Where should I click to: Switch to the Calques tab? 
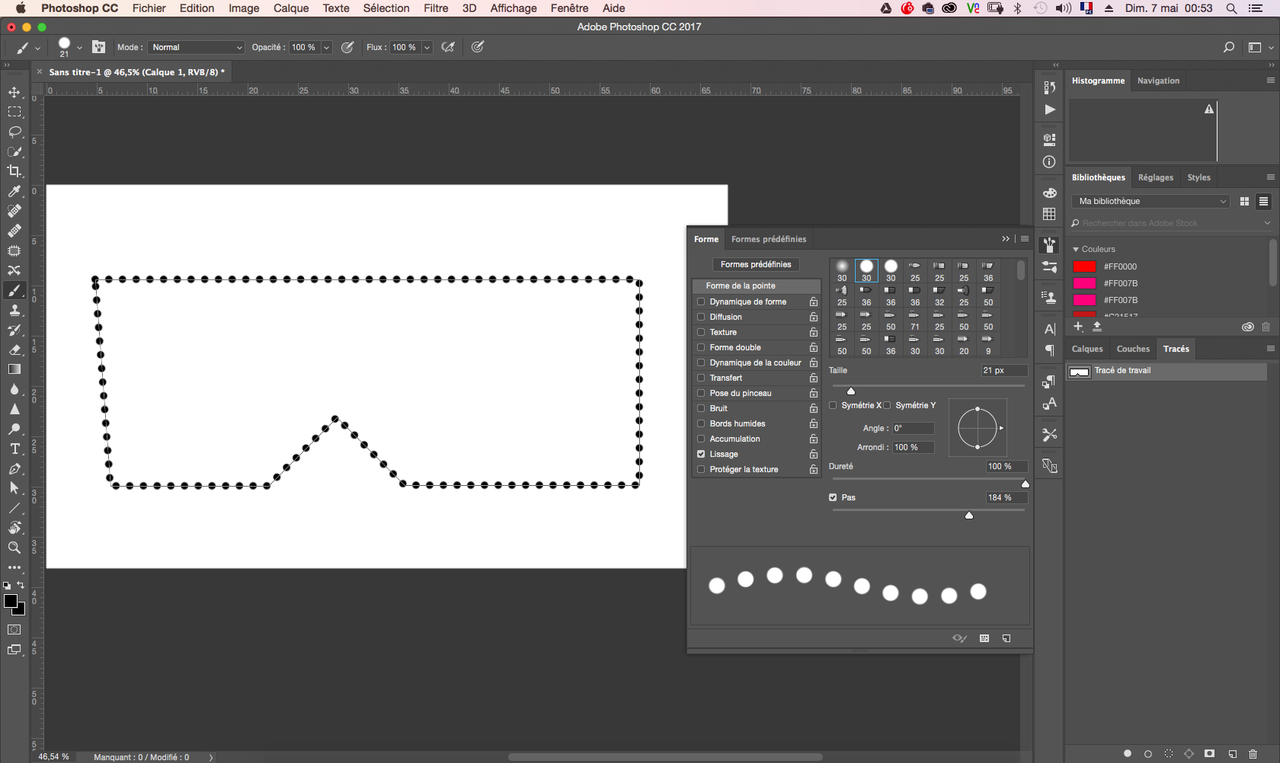[x=1087, y=349]
